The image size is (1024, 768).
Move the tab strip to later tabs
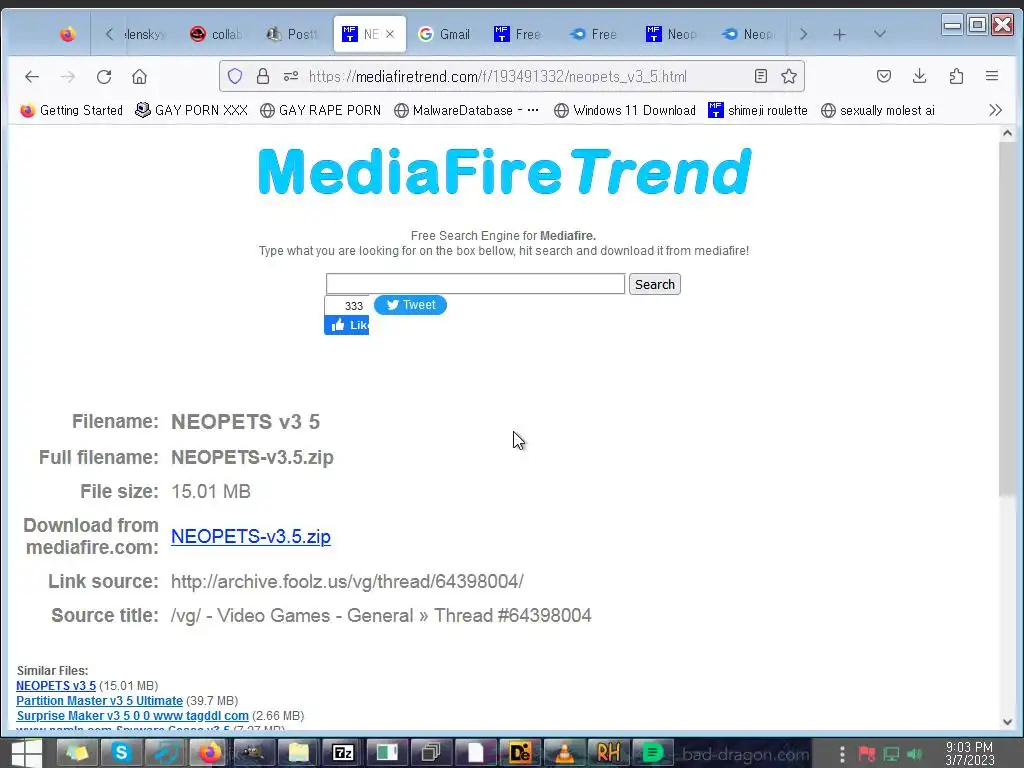pyautogui.click(x=803, y=34)
